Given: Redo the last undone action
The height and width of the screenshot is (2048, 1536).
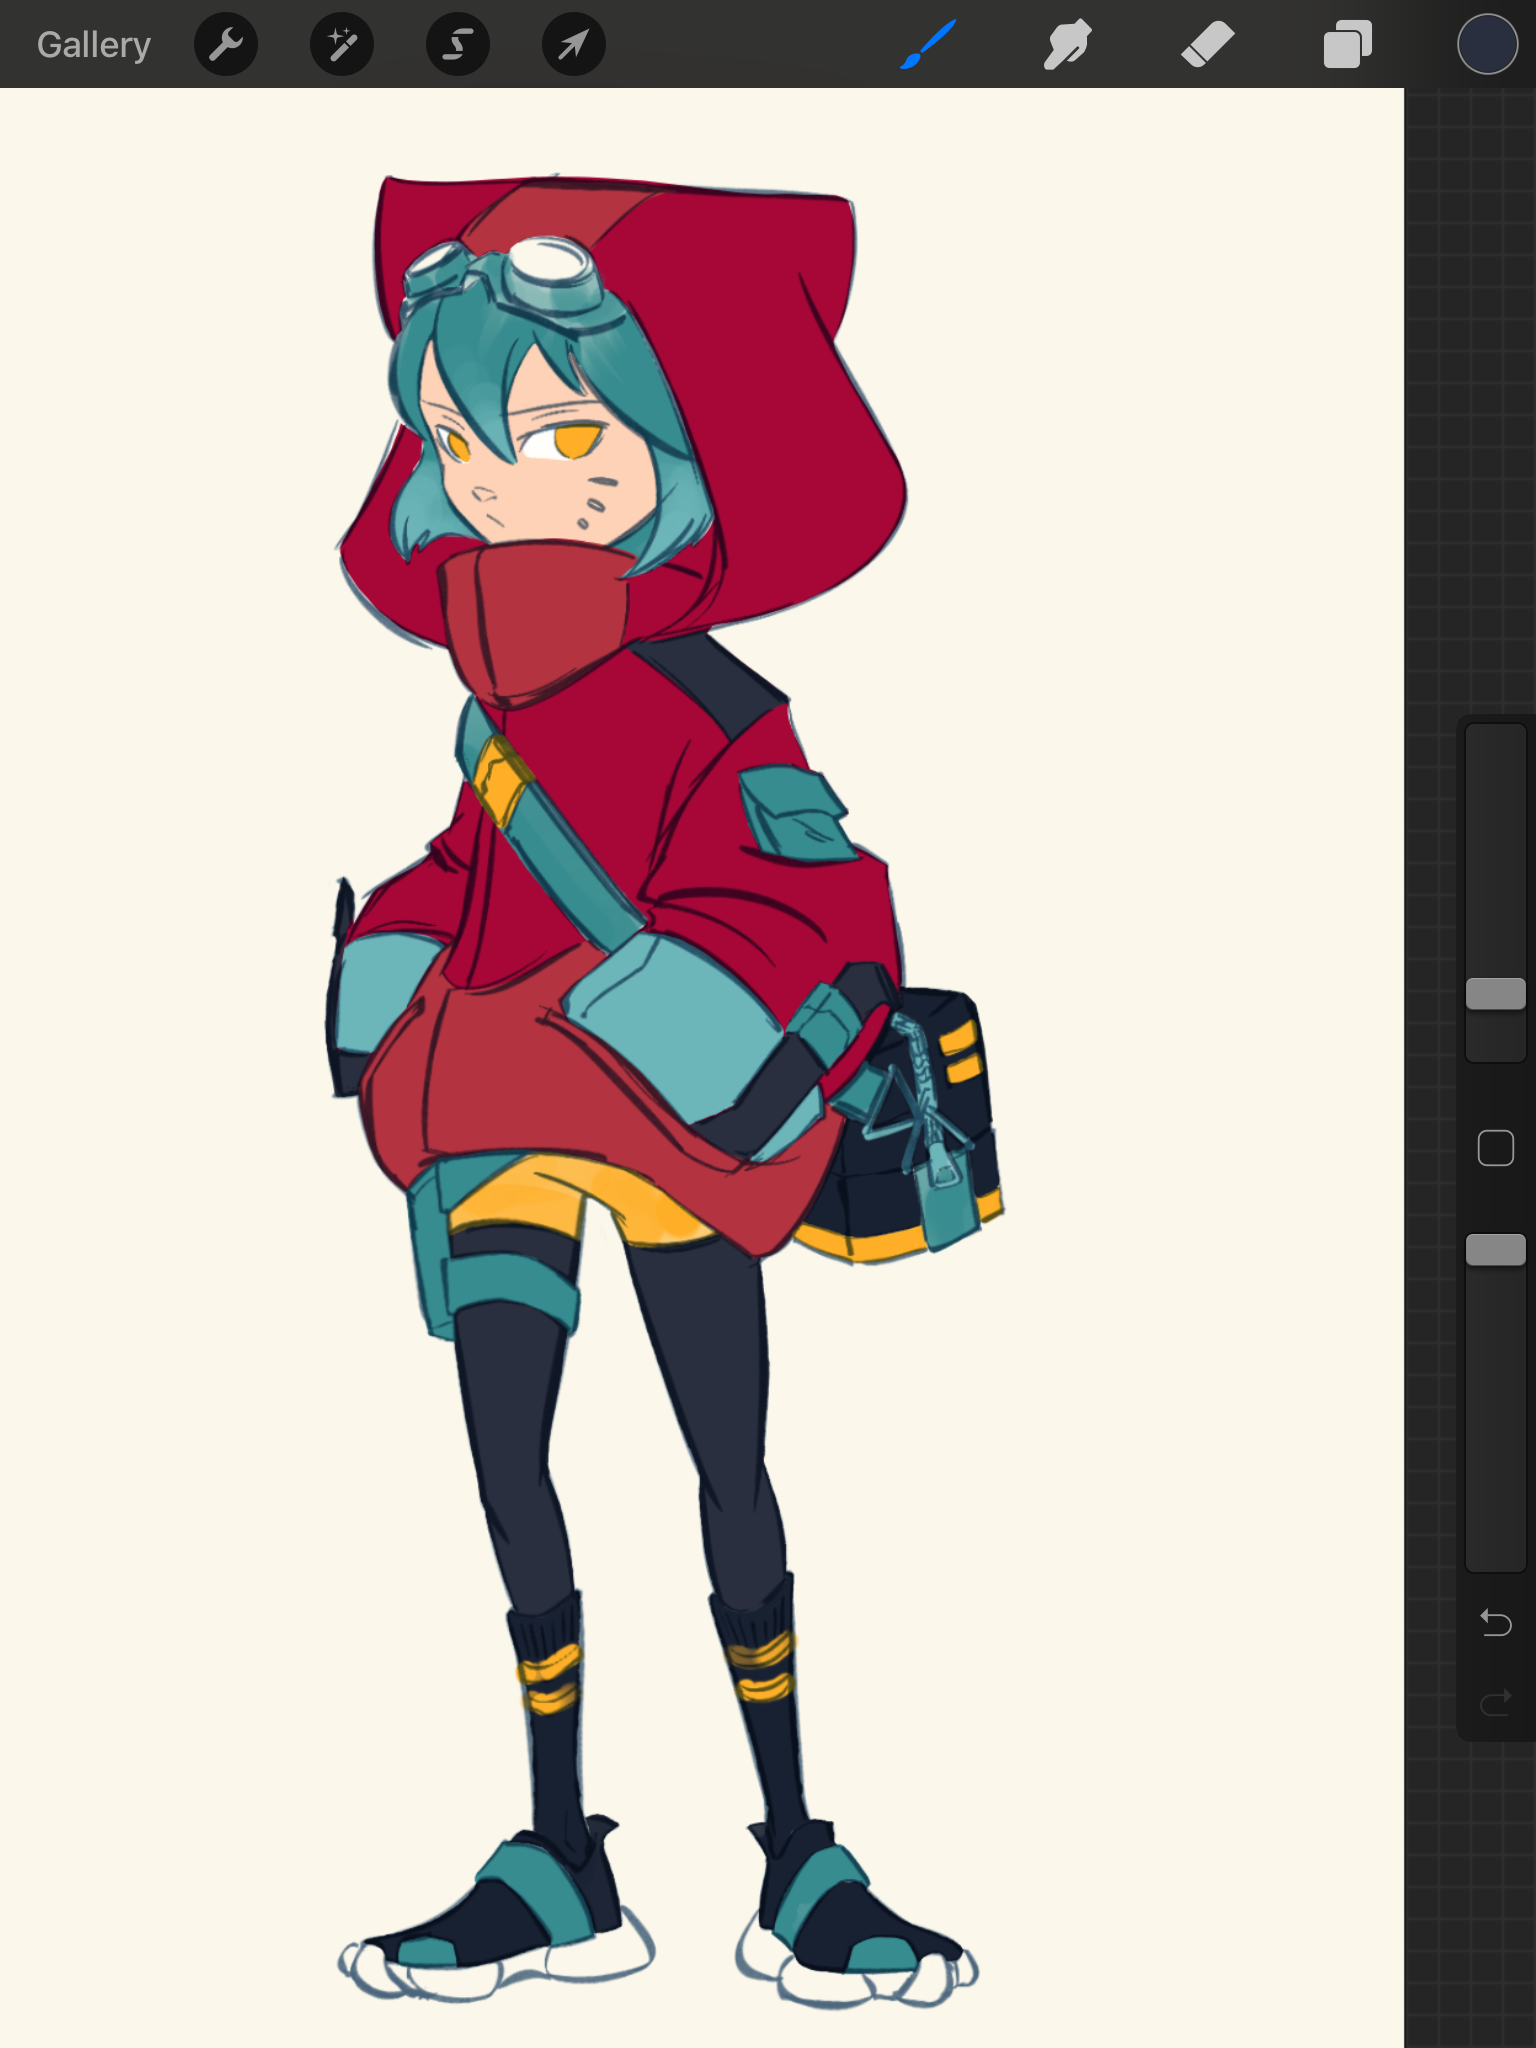Looking at the screenshot, I should coord(1495,1702).
